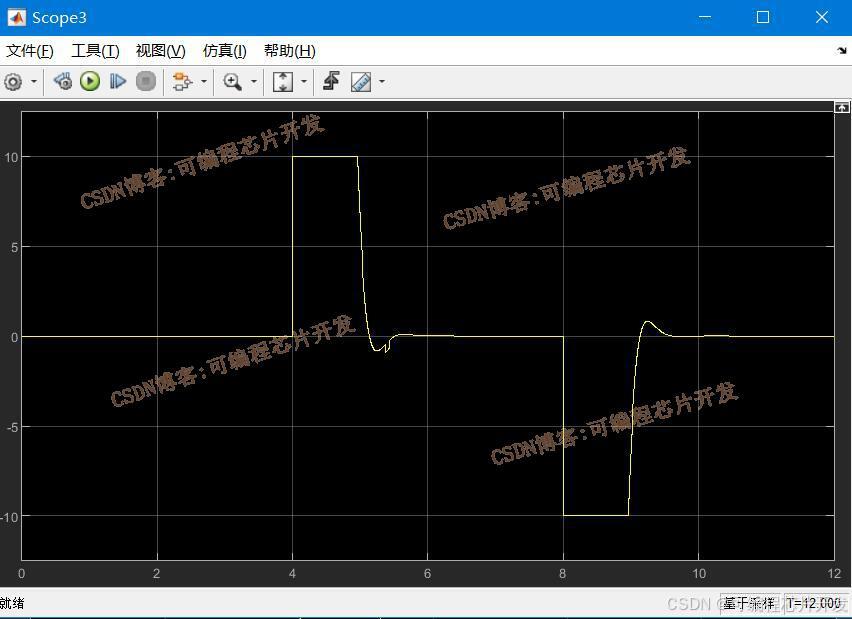Click the Step Back button

[x=63, y=82]
